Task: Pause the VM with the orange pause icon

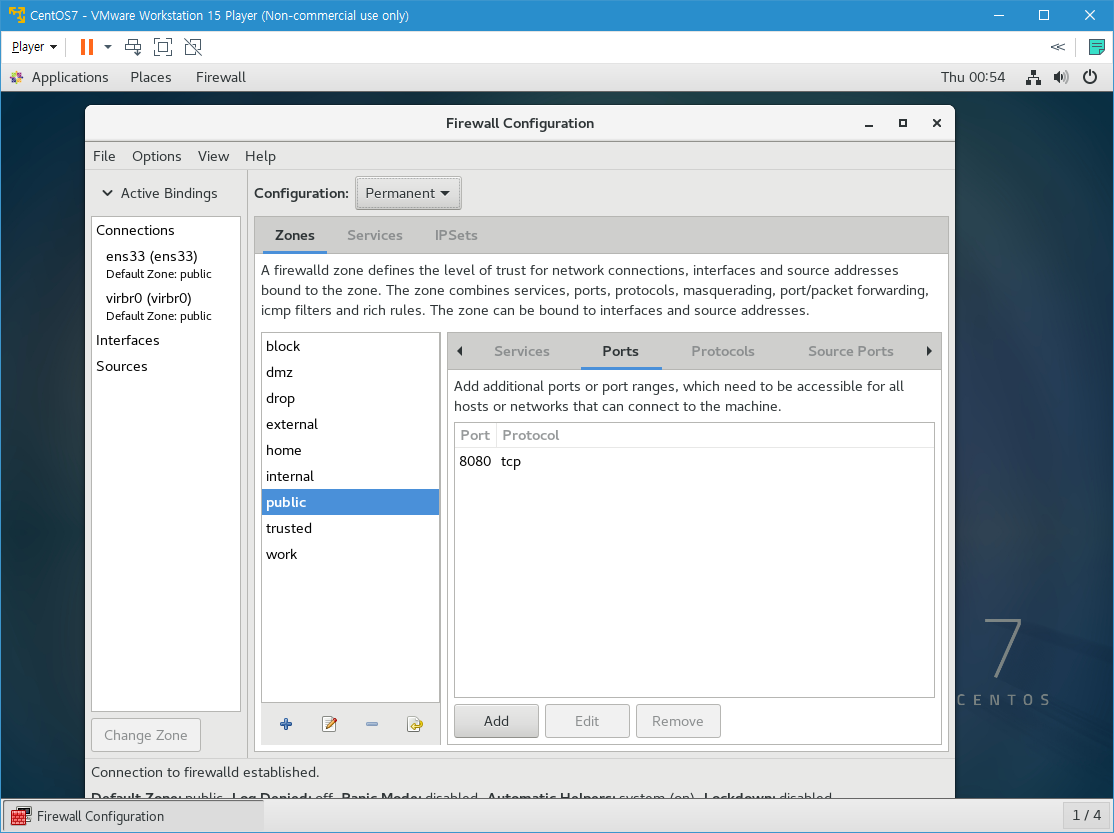Action: (87, 47)
